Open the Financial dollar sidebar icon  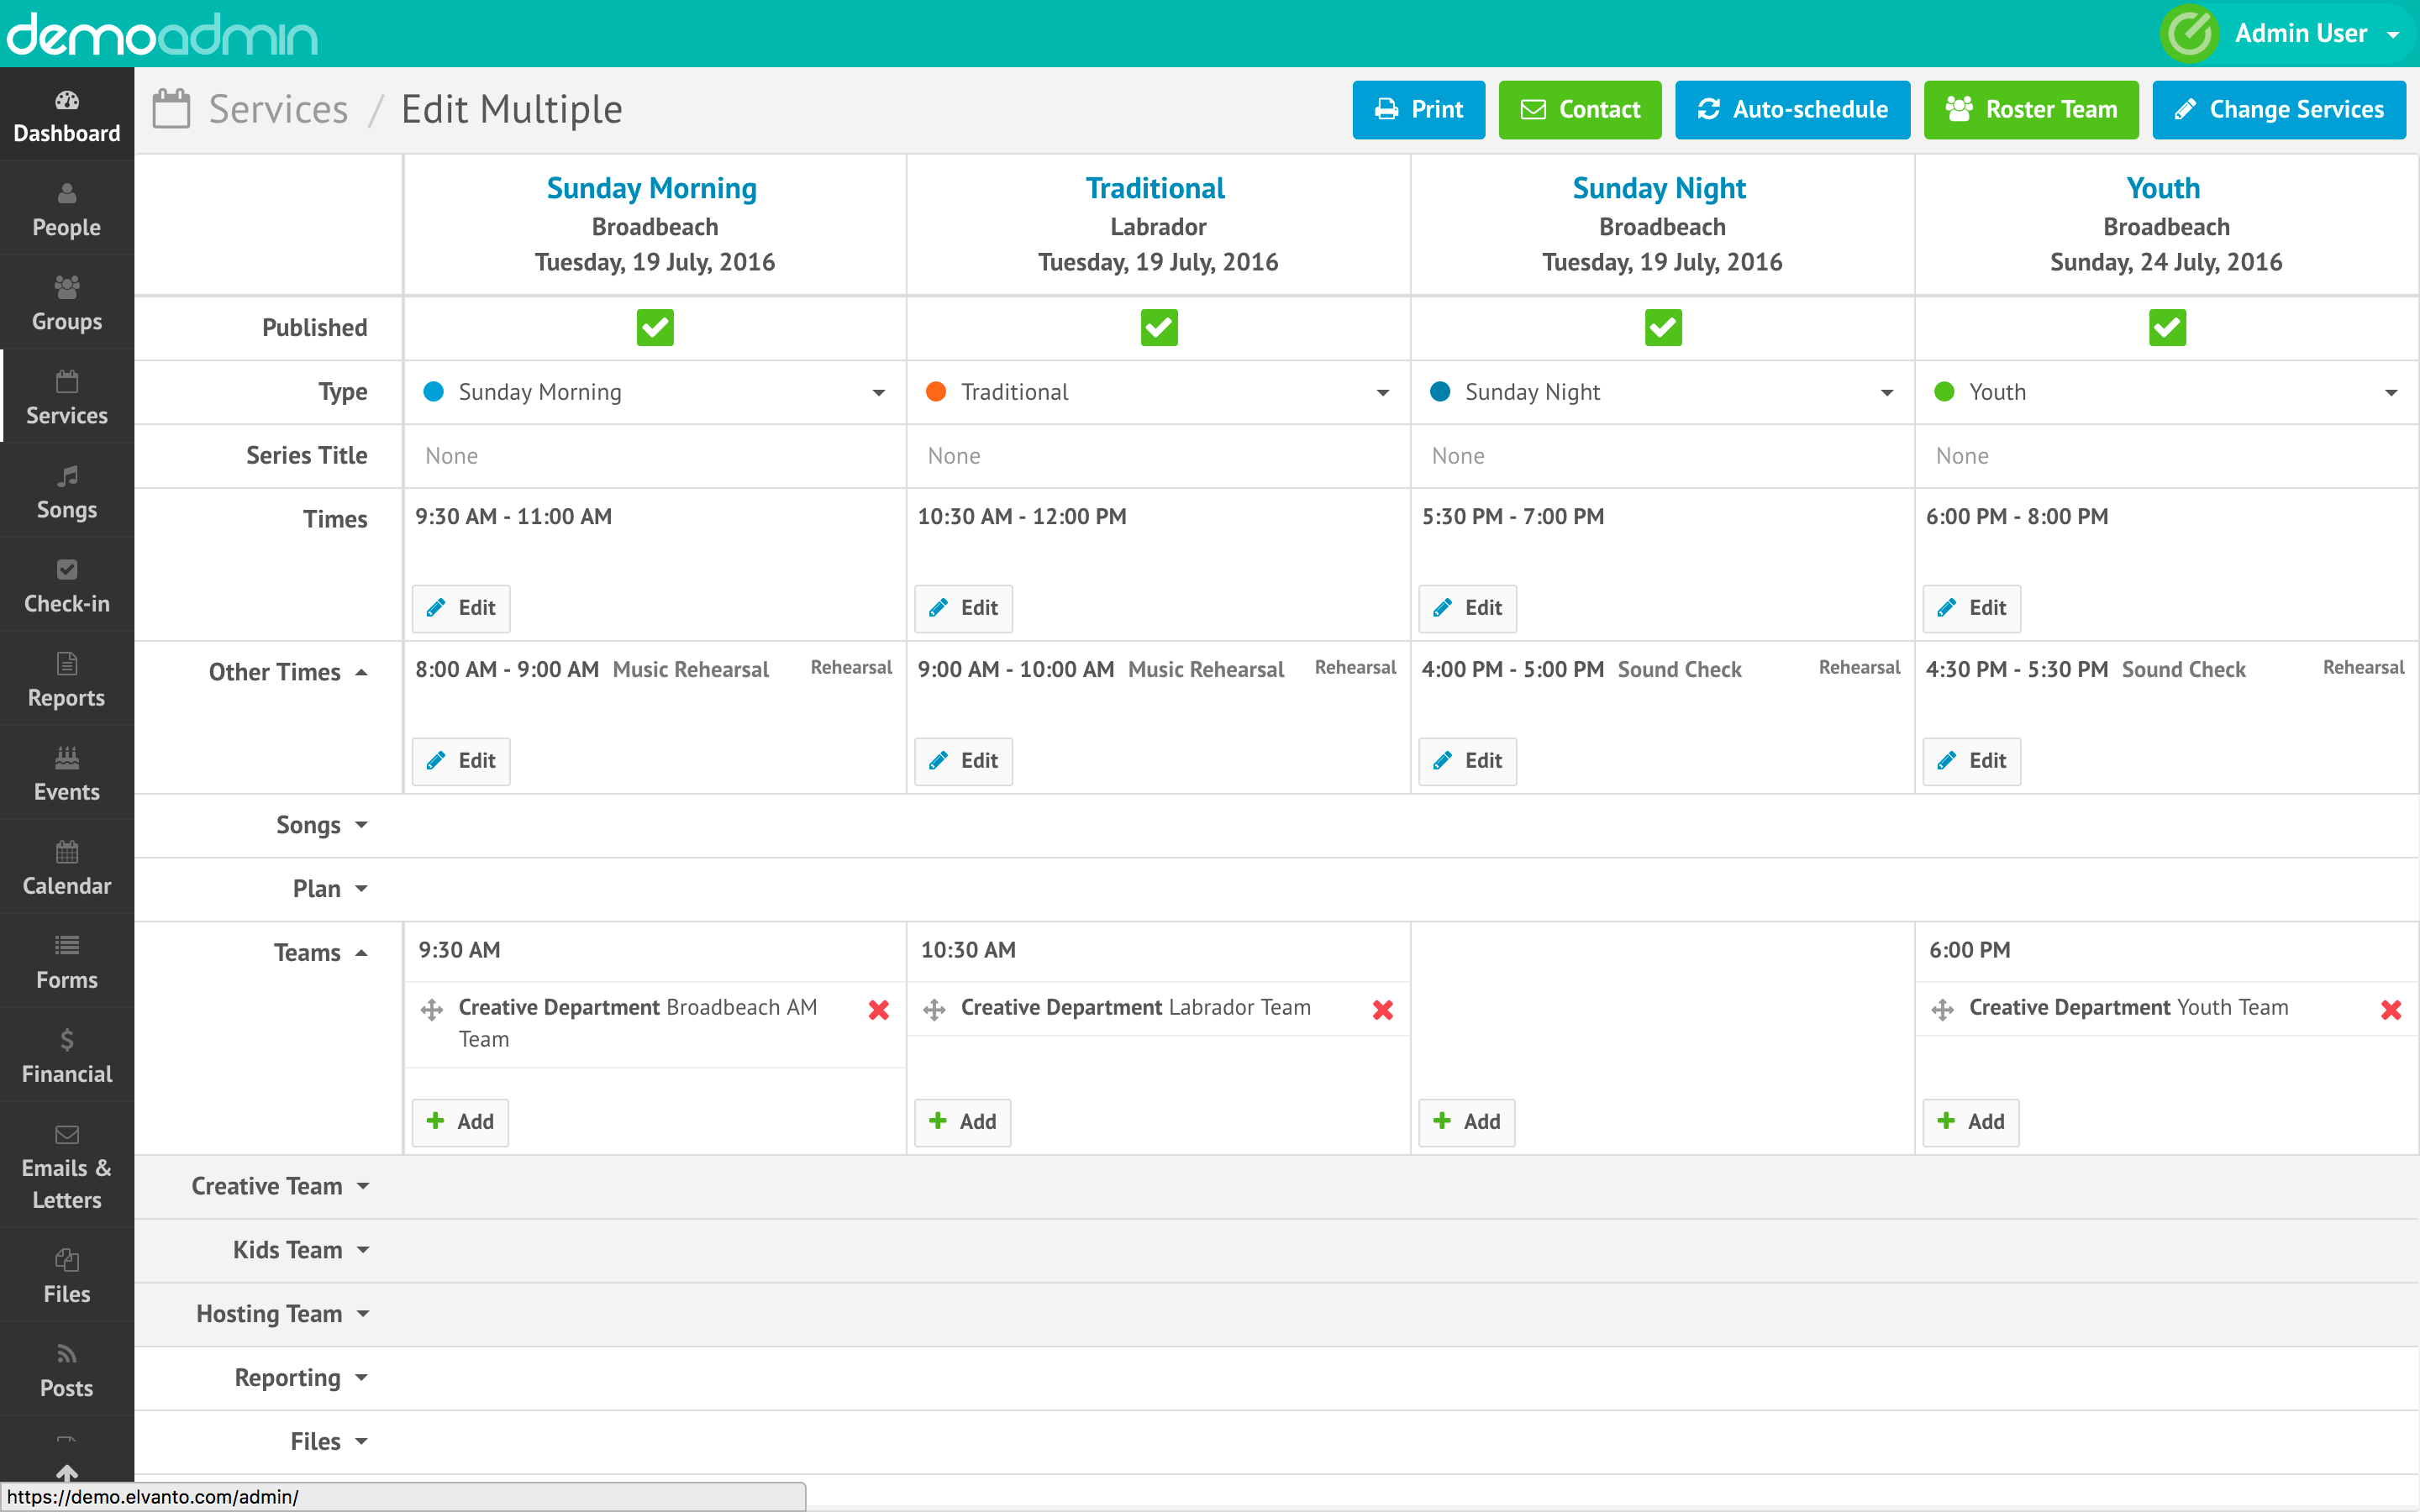[x=66, y=1040]
